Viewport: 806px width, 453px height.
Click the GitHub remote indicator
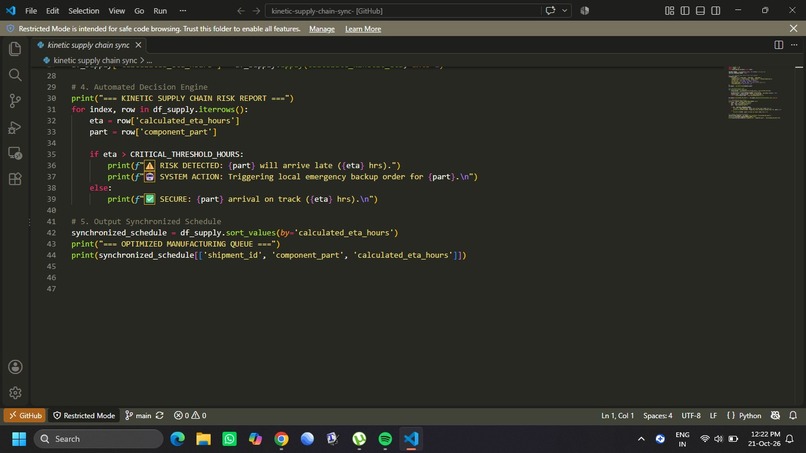point(24,415)
